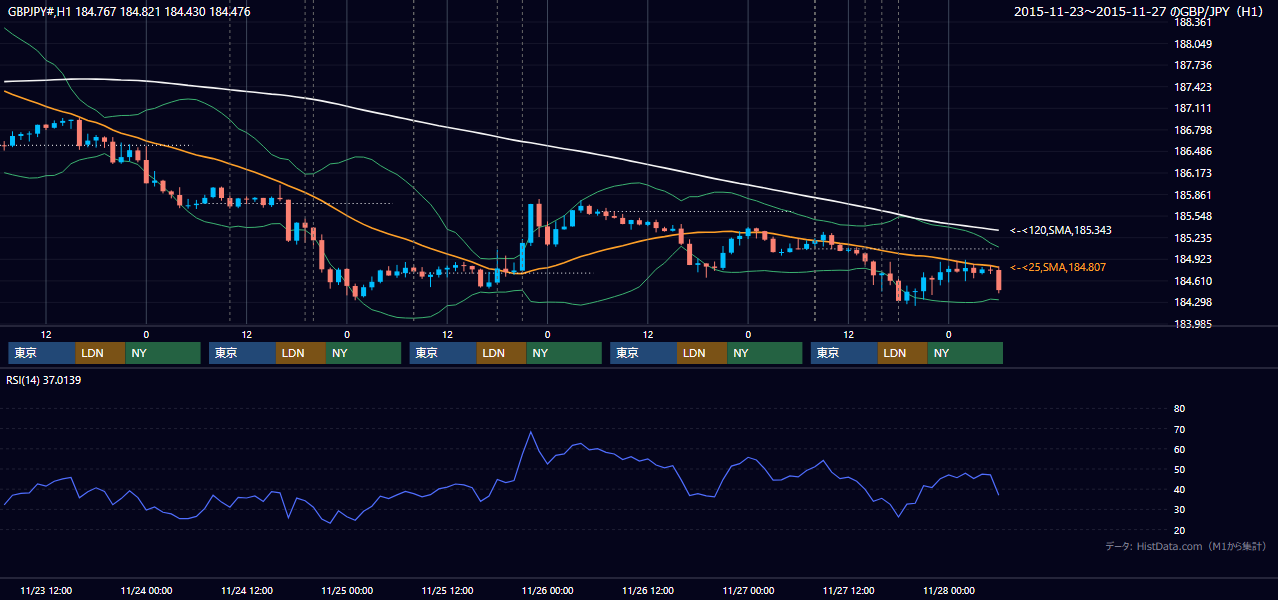
Task: Click the 185.548 price axis label
Action: coord(1193,216)
